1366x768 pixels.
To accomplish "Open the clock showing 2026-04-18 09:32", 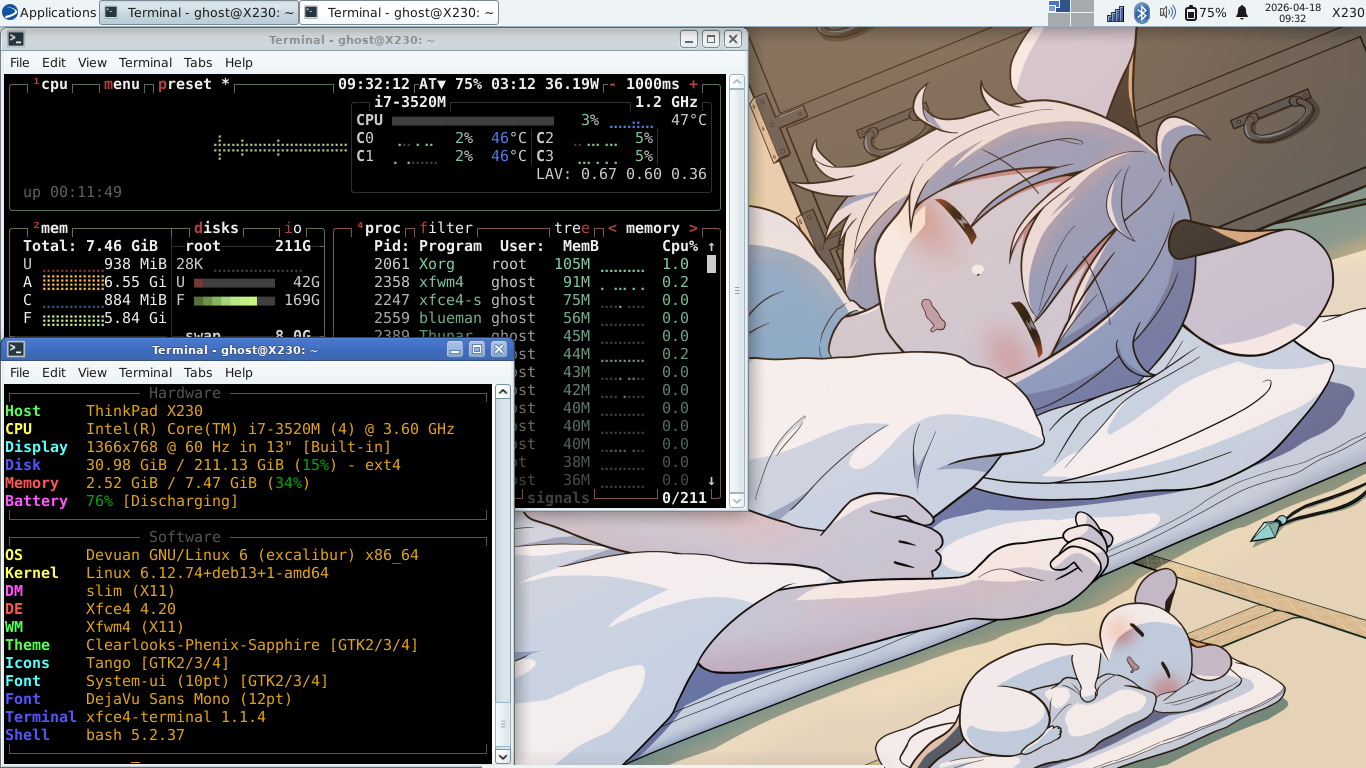I will coord(1292,13).
